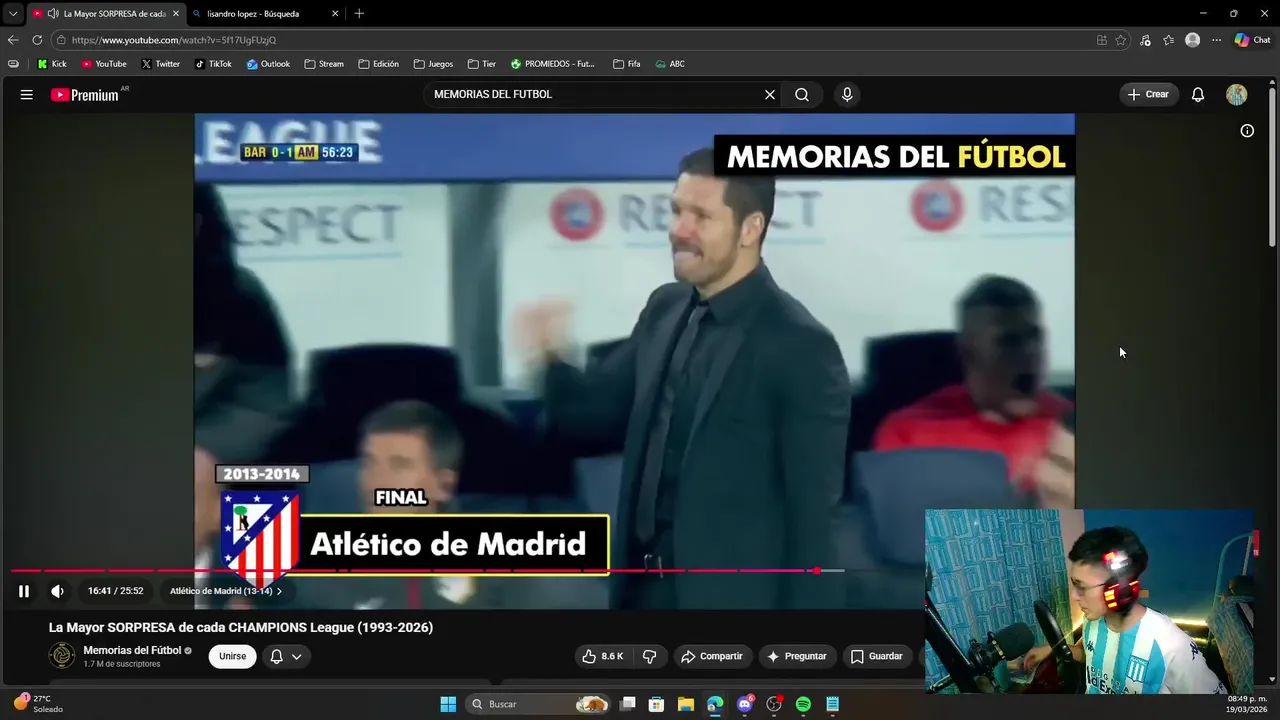Open the Copilot Chat button
The width and height of the screenshot is (1280, 720).
point(1252,40)
